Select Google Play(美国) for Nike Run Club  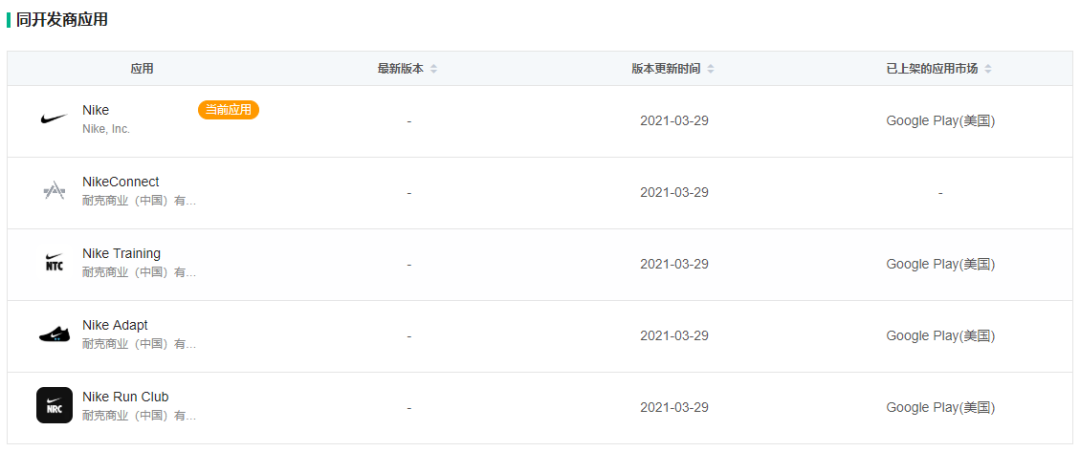(940, 407)
